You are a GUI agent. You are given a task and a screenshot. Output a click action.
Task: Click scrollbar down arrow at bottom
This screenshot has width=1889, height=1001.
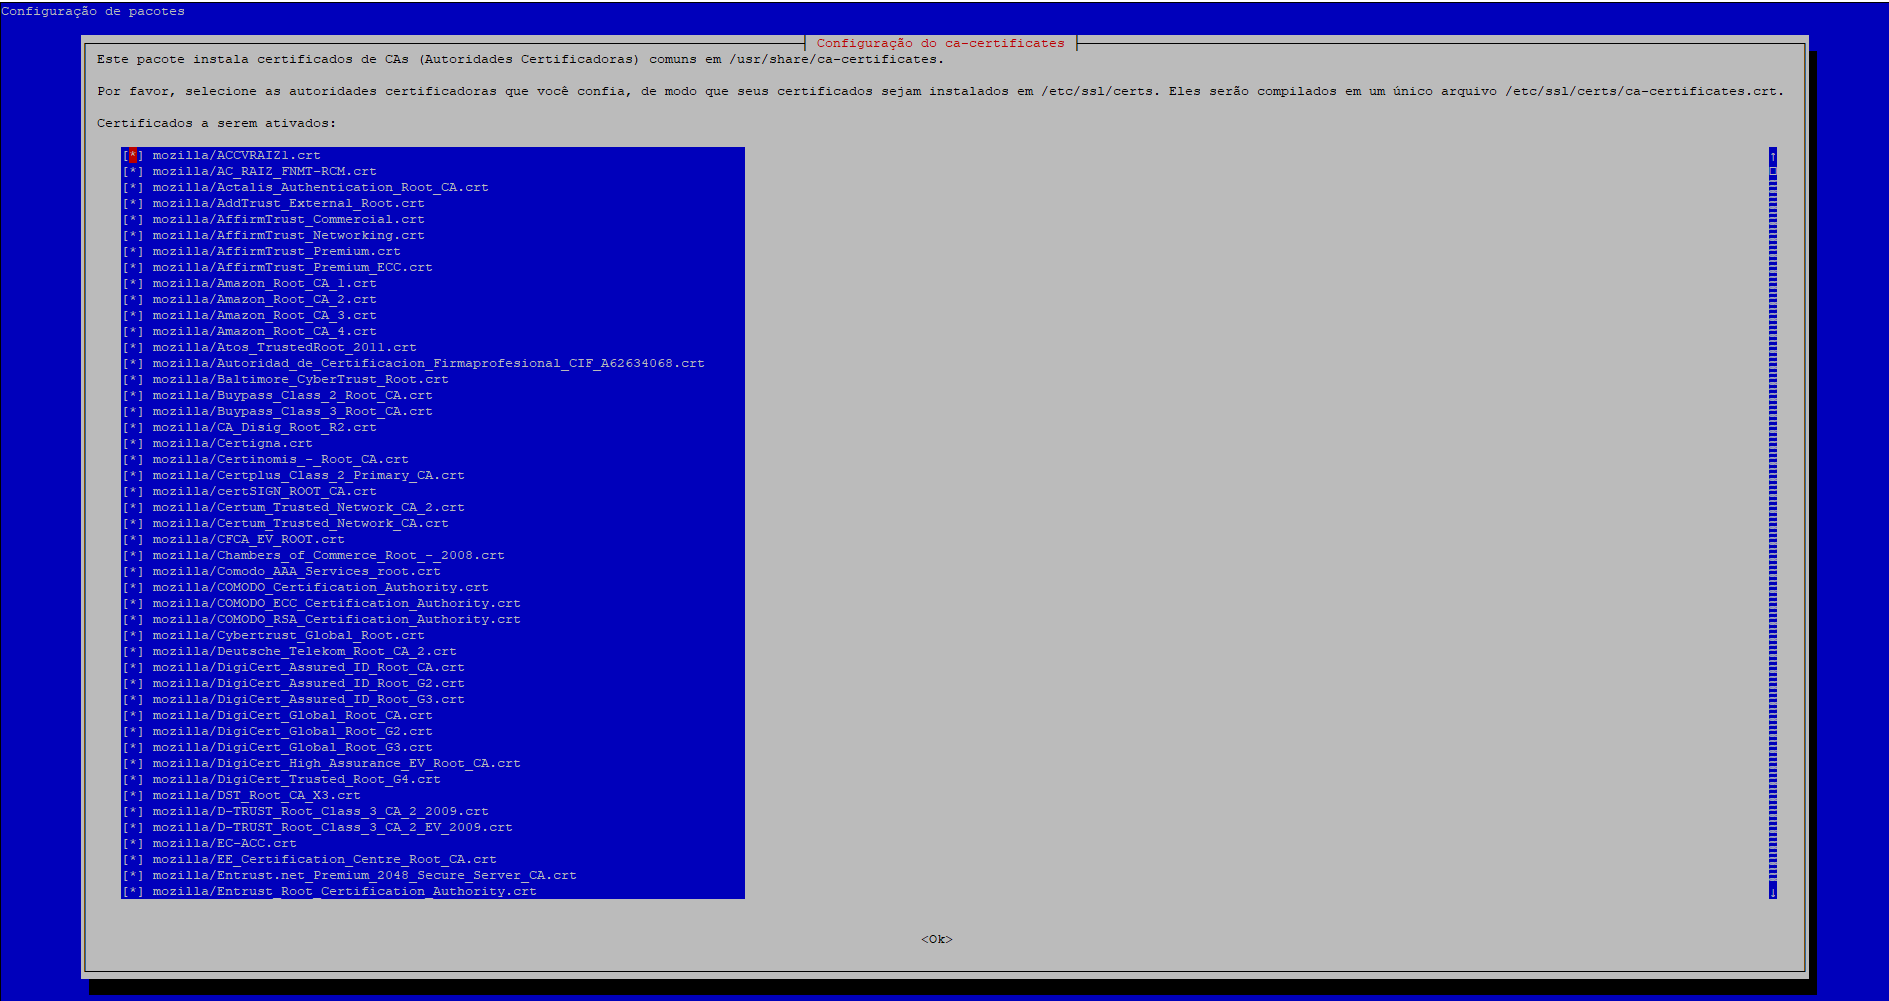(1772, 891)
